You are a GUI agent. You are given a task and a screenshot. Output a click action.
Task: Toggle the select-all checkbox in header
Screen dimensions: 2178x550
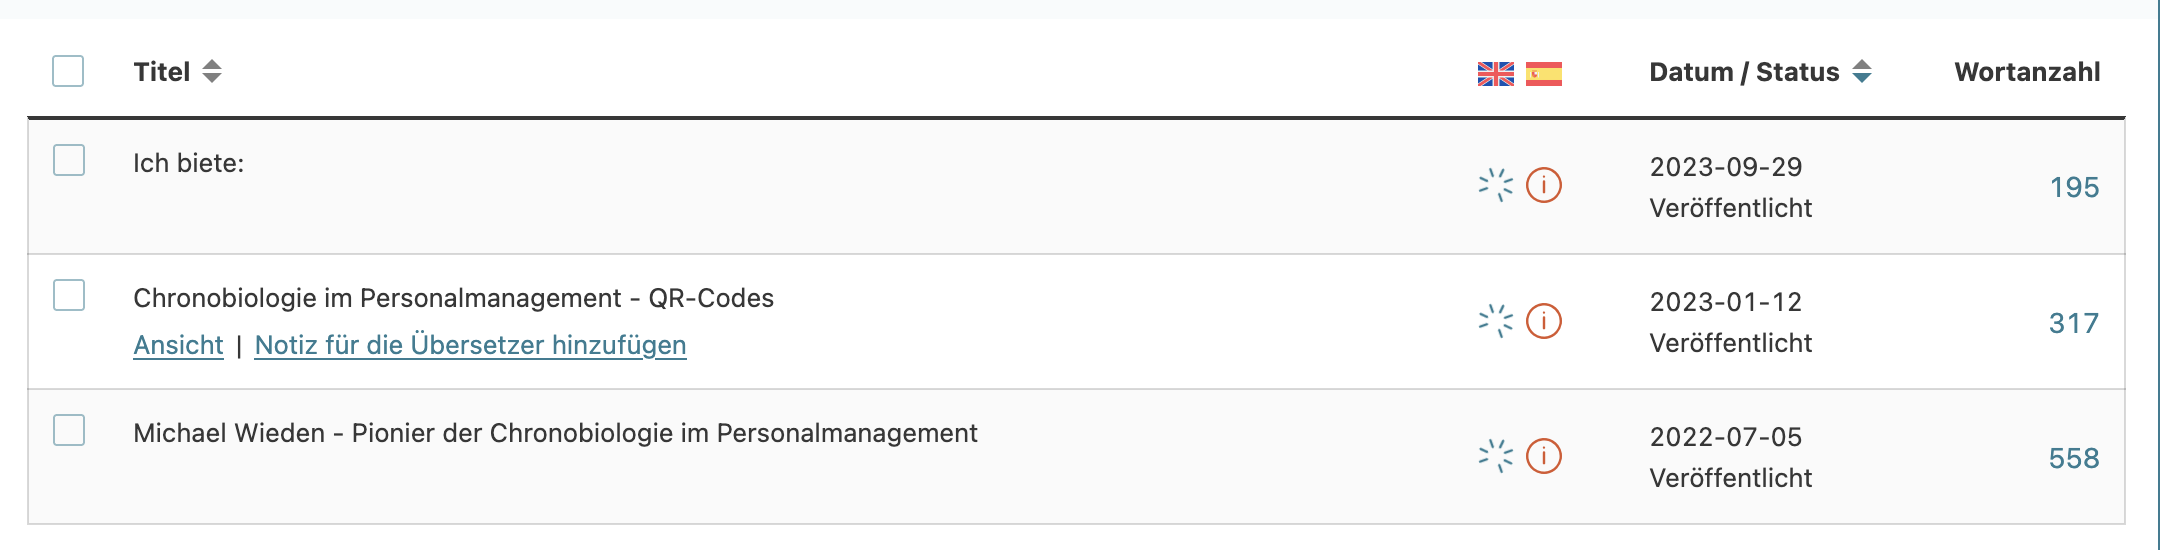click(x=68, y=71)
